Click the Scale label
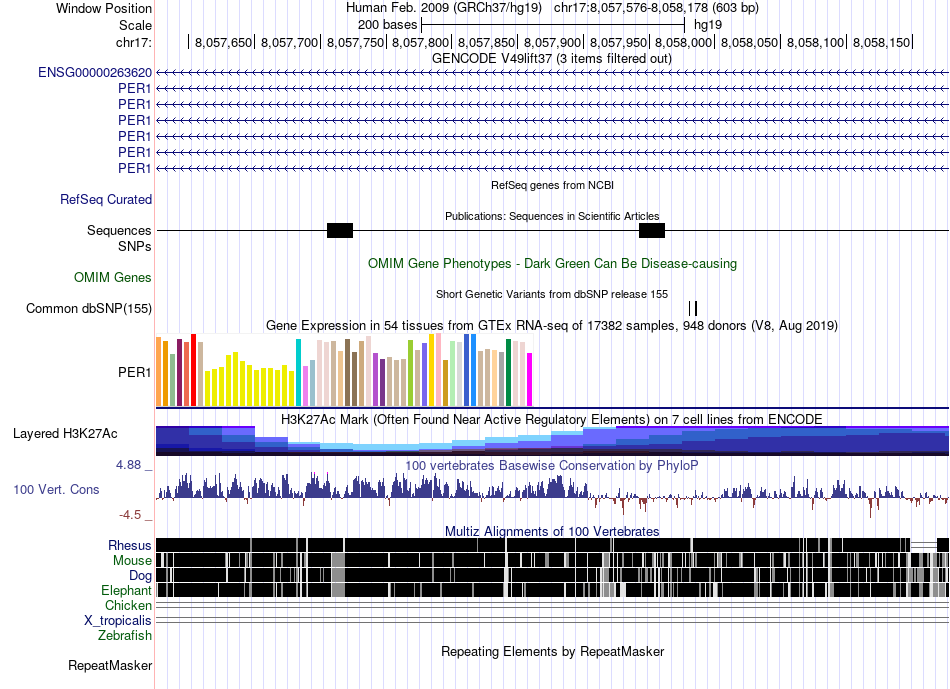 (x=136, y=25)
